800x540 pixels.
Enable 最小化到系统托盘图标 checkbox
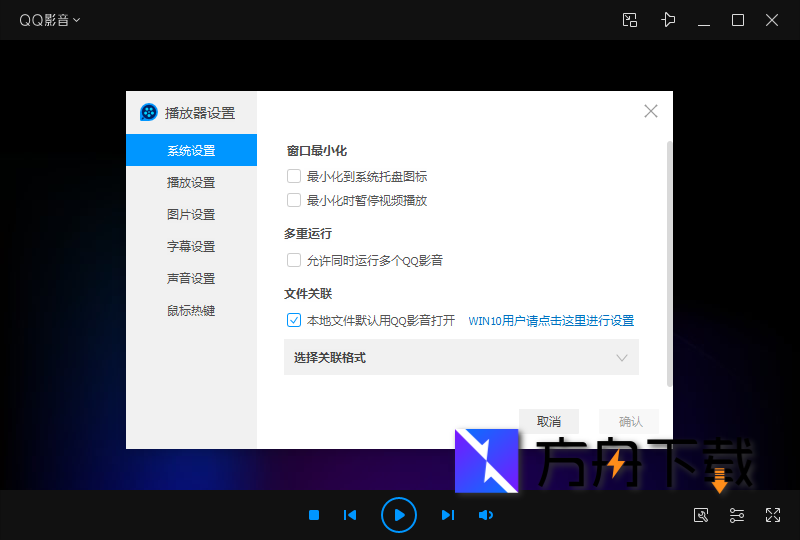pos(294,176)
